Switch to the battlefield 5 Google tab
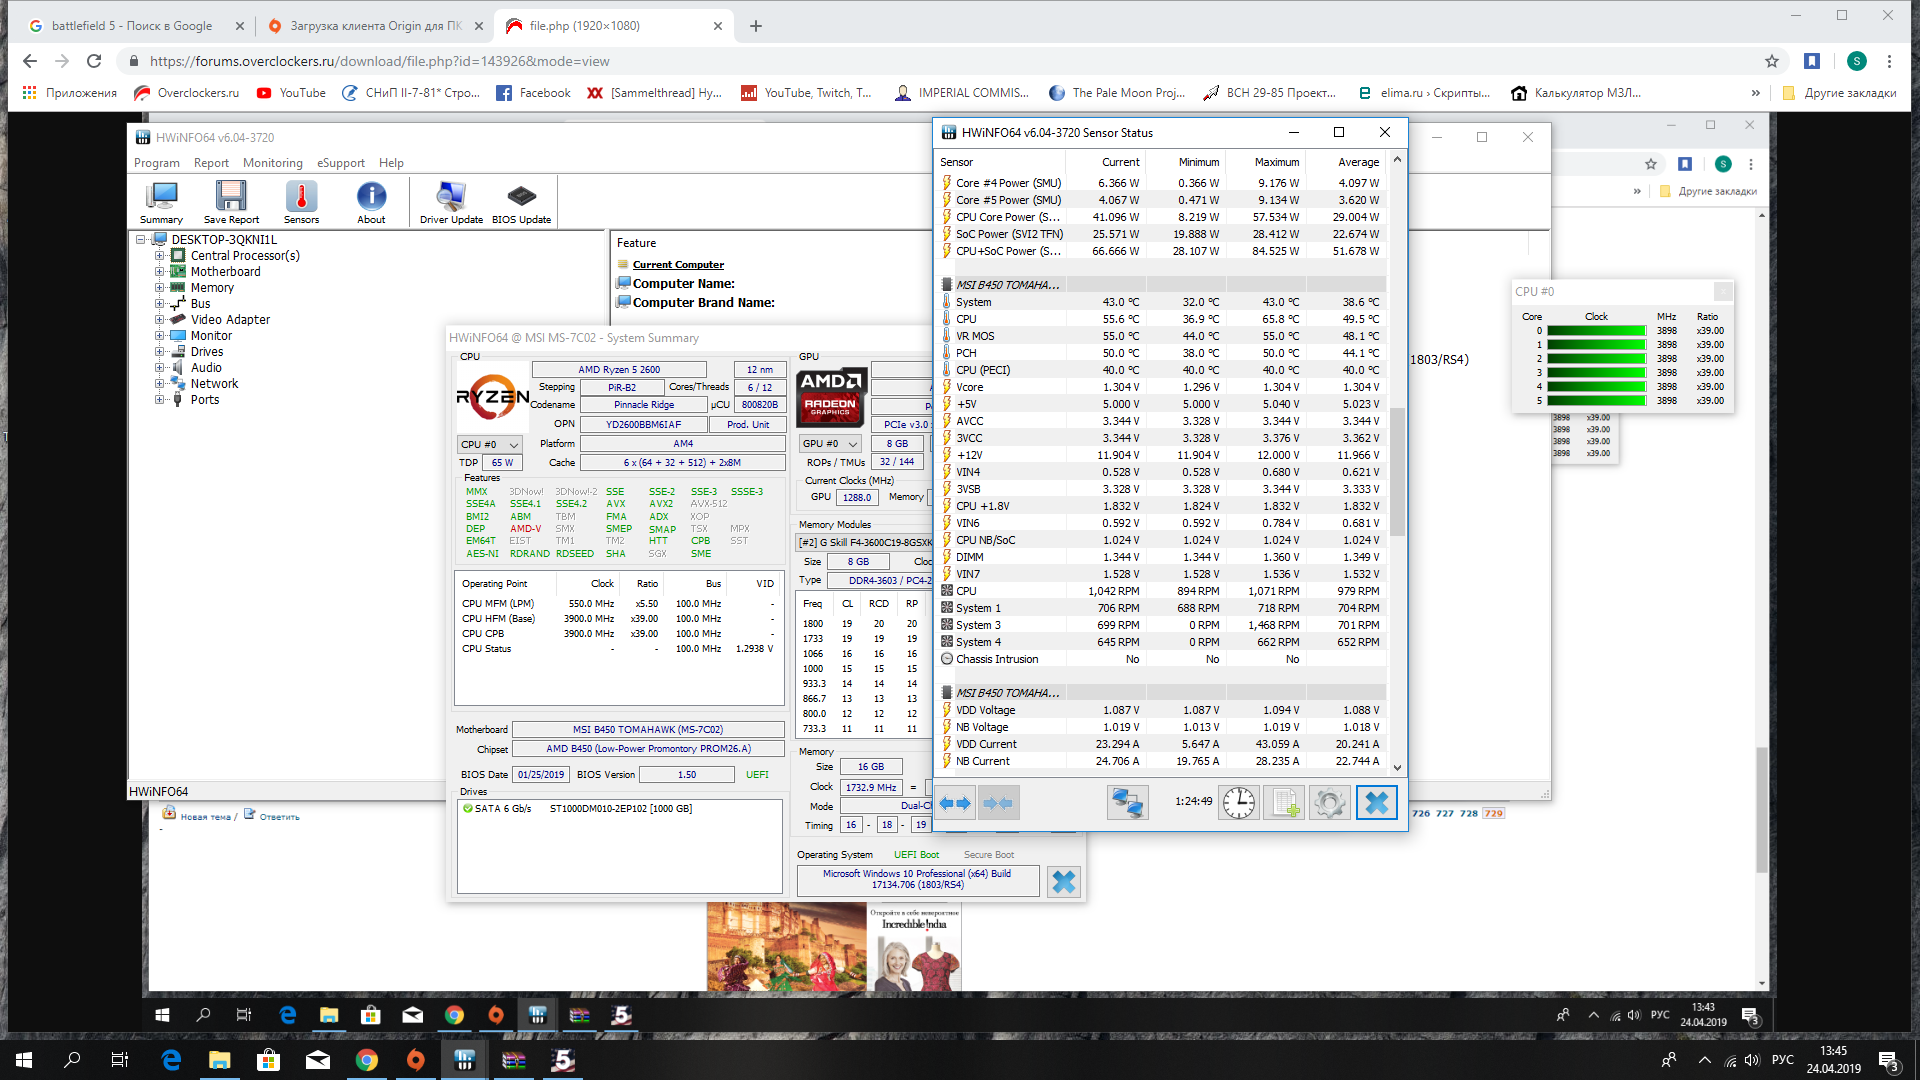 pos(132,26)
